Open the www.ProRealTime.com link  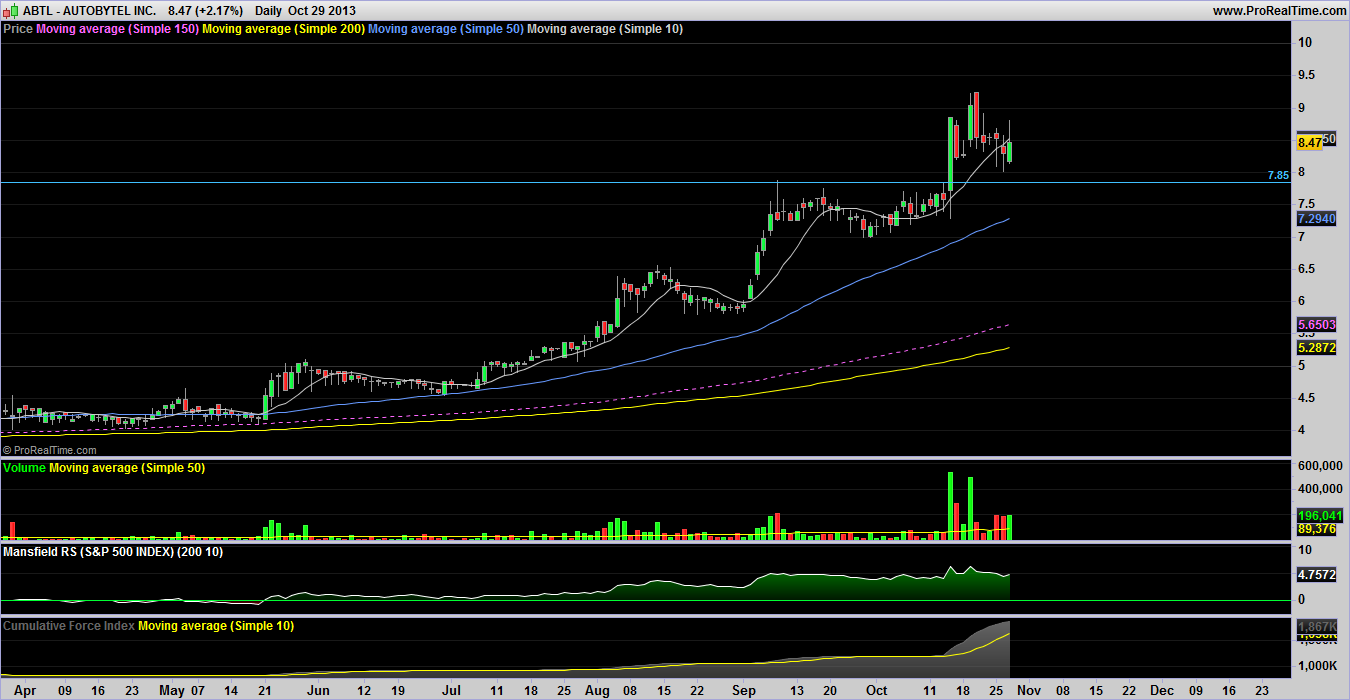pyautogui.click(x=1278, y=9)
